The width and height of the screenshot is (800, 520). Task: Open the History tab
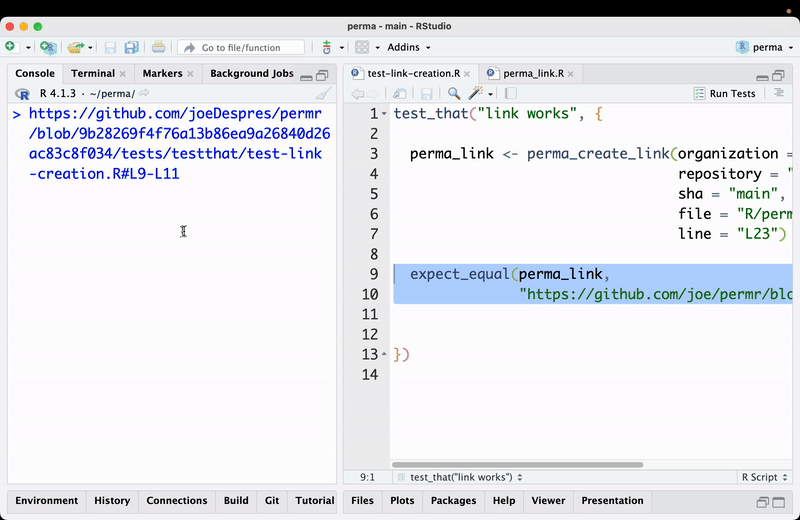[x=112, y=501]
